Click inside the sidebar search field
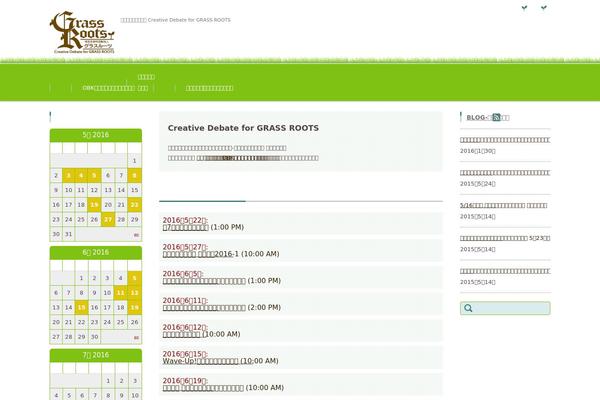The height and width of the screenshot is (400, 600). tap(505, 308)
